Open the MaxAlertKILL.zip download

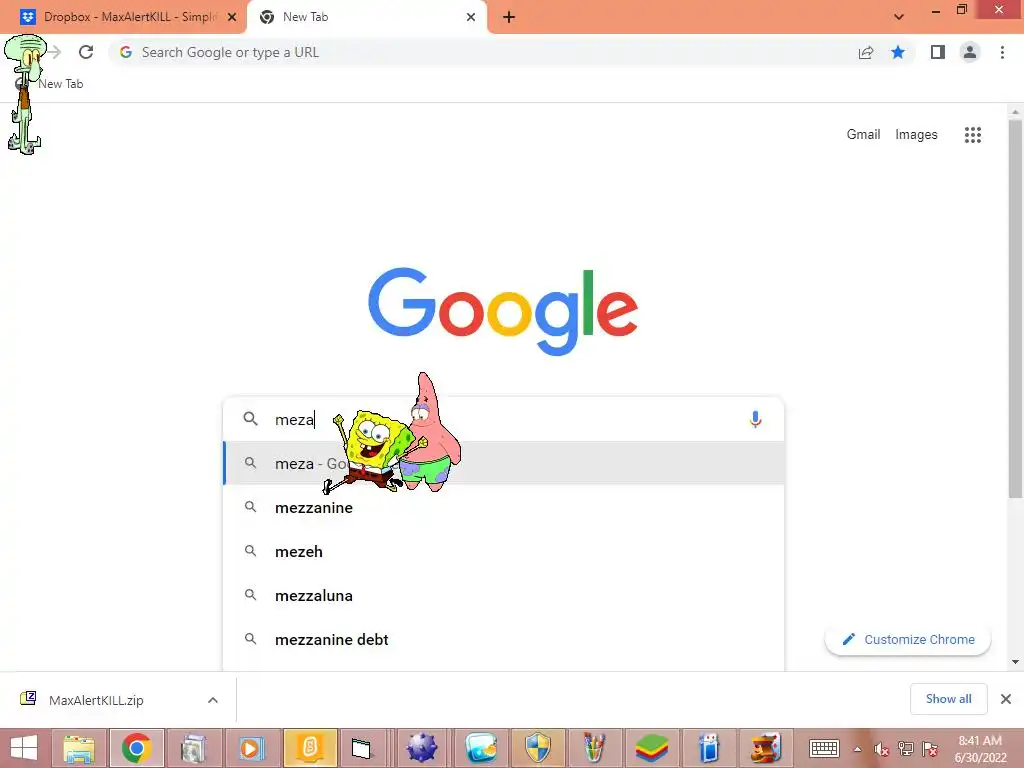coord(97,700)
